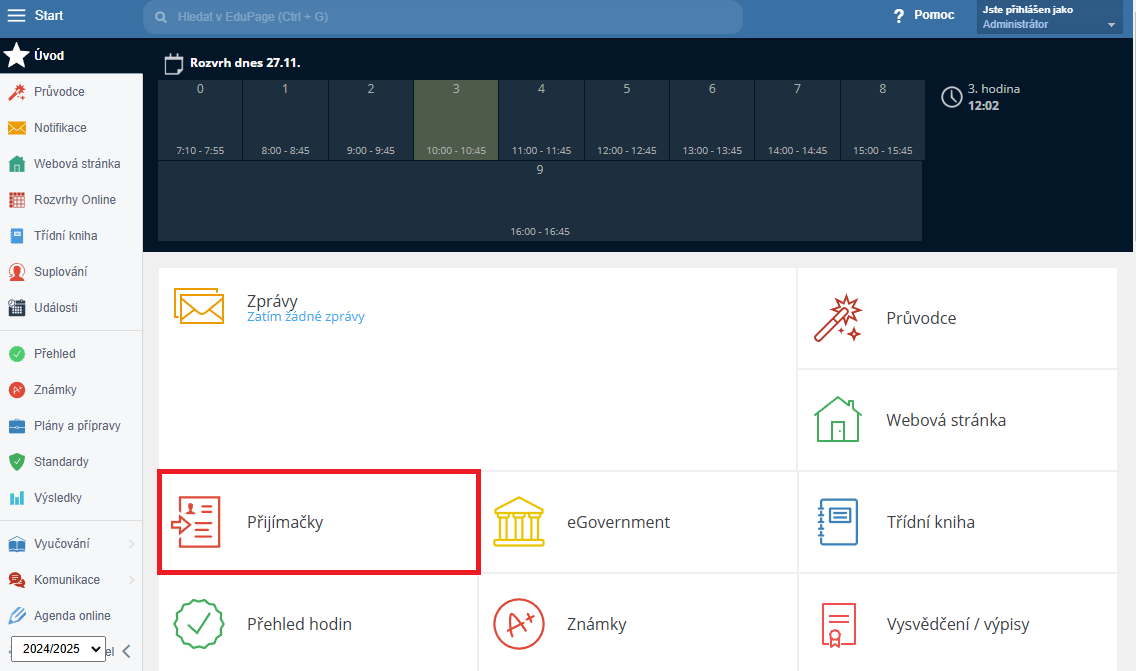Viewport: 1136px width, 671px height.
Task: Click the Agenda online label in sidebar
Action: coord(72,616)
